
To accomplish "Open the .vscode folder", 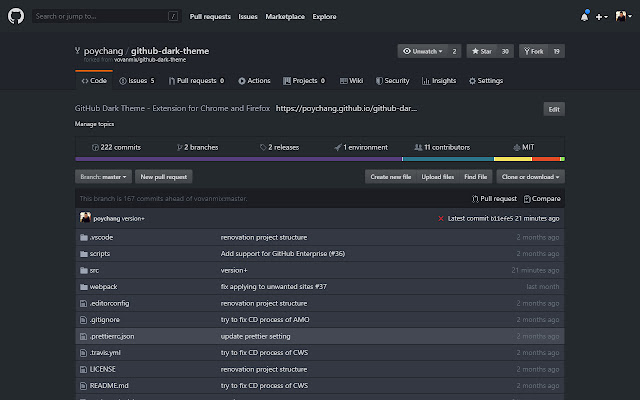I will [101, 238].
